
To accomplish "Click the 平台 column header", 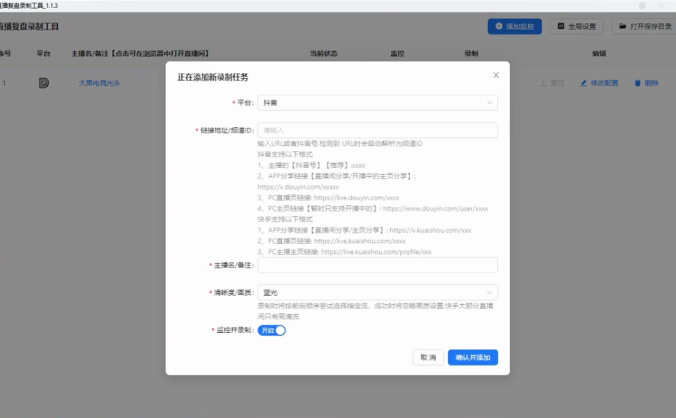I will (x=43, y=53).
